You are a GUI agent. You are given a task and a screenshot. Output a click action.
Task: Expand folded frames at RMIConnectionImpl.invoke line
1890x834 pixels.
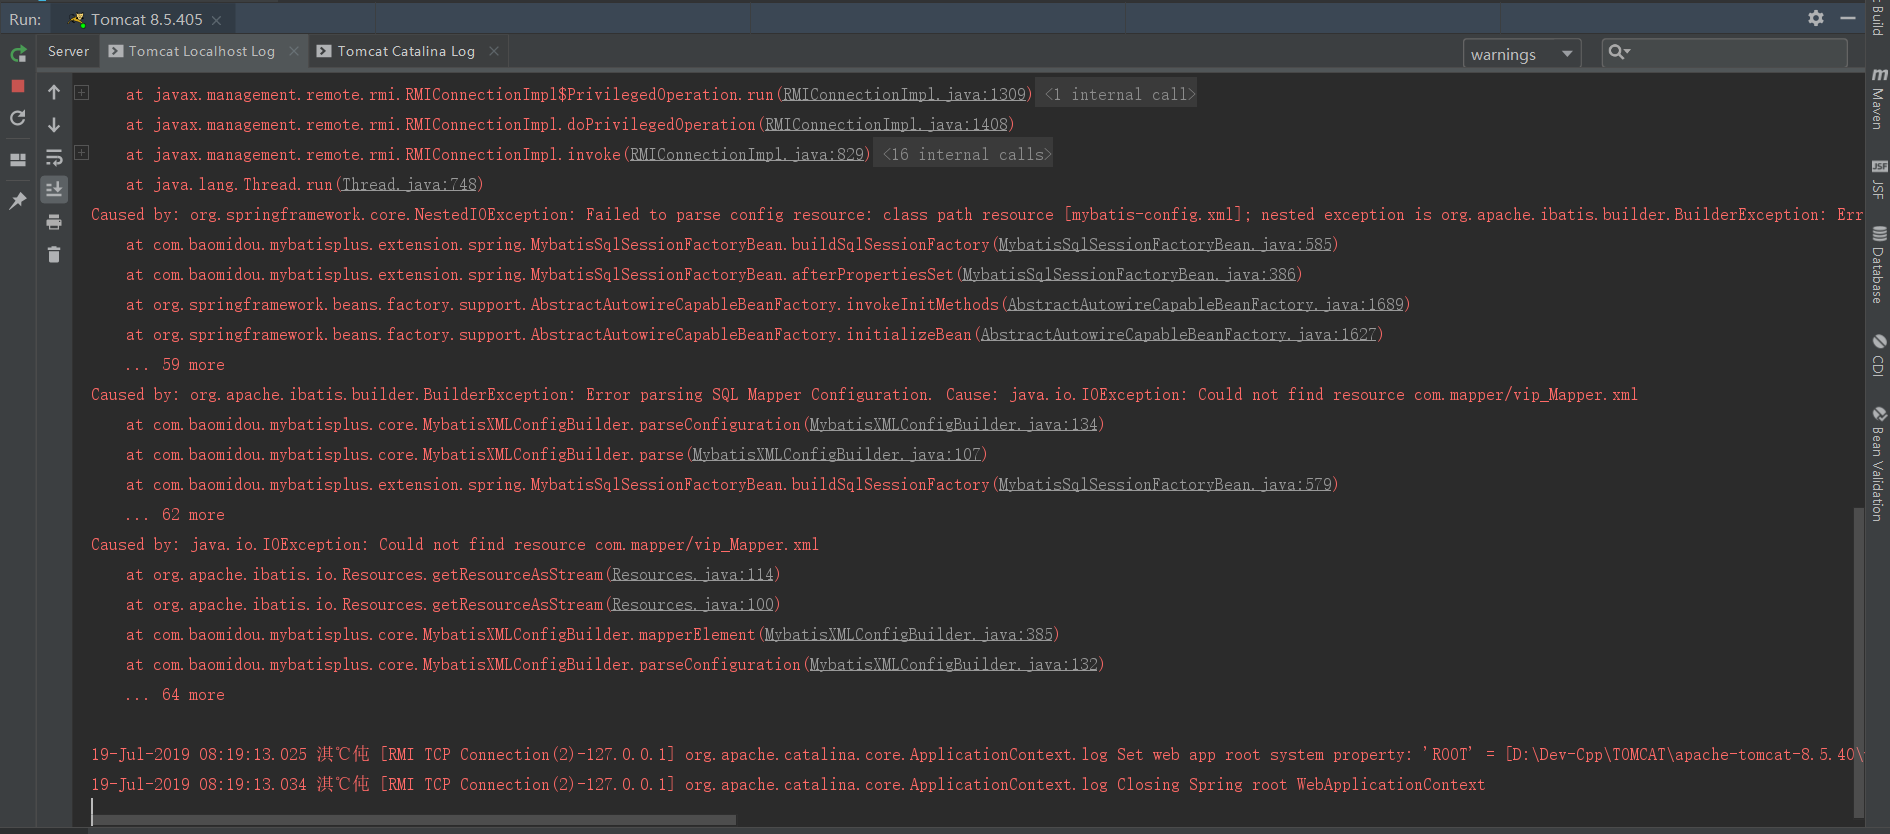[x=82, y=152]
